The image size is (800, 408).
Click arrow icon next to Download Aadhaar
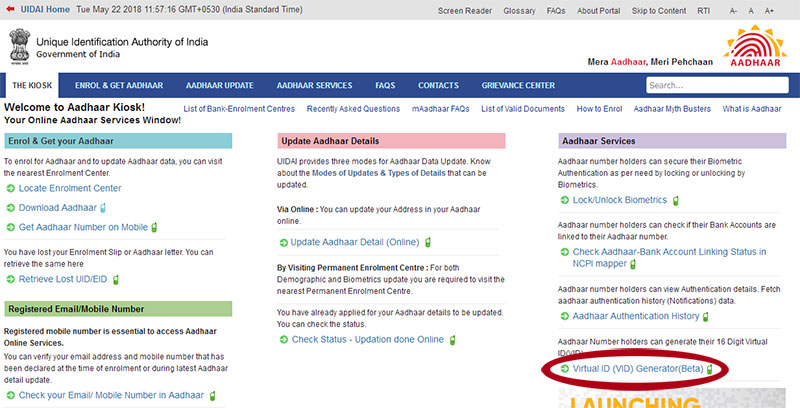click(x=11, y=208)
